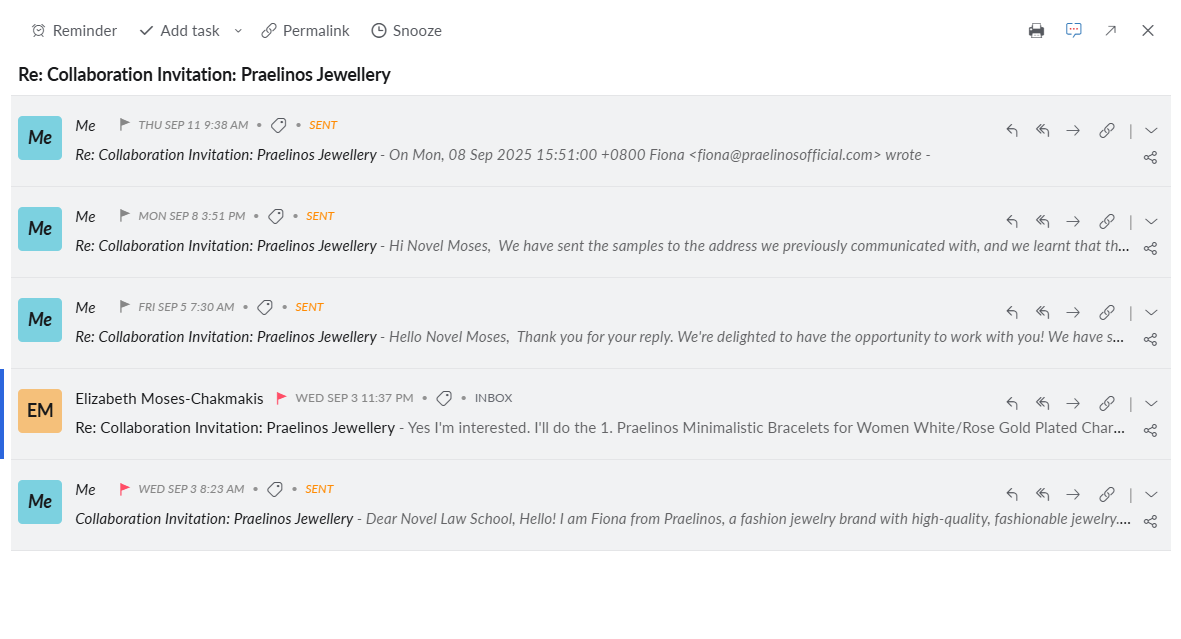Toggle the flag on Elizabeth's message
Screen dimensions: 1181x639
282,398
